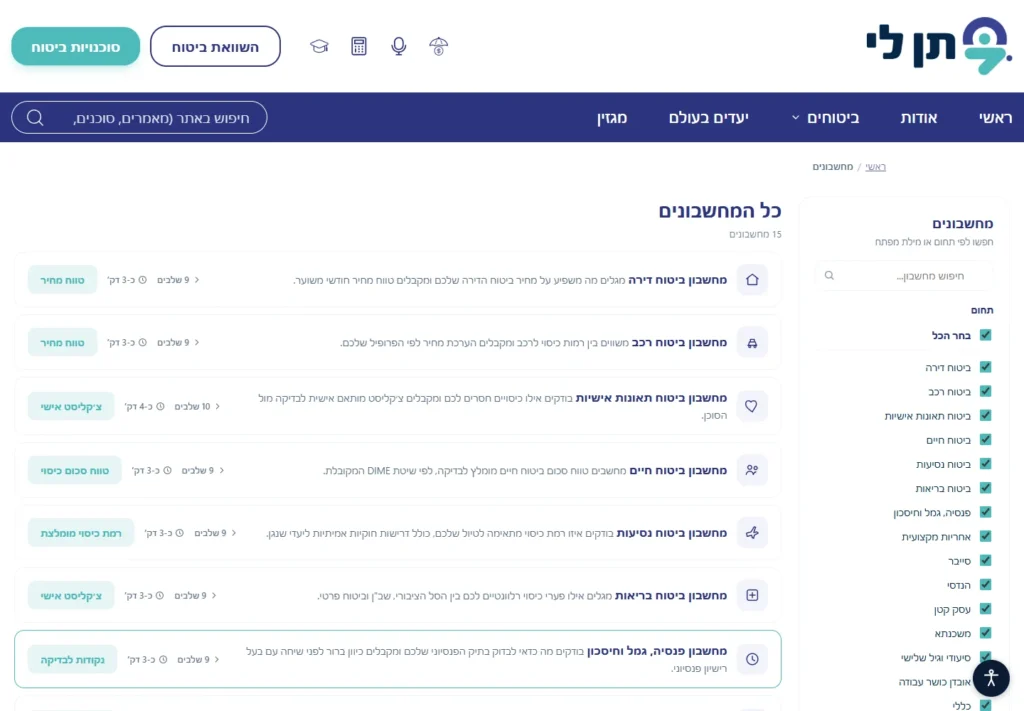The image size is (1024, 711).
Task: Toggle the בחר הכל checkbox
Action: pyautogui.click(x=985, y=335)
